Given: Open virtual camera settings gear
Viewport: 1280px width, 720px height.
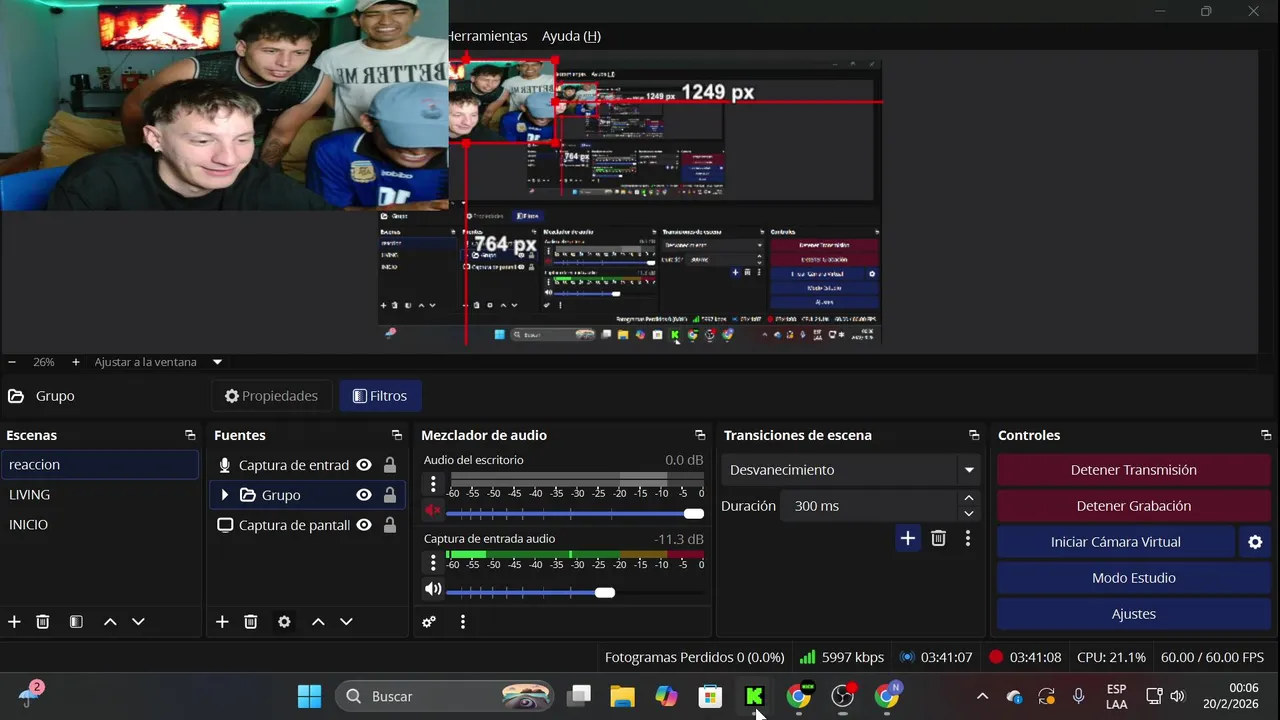Looking at the screenshot, I should [x=1255, y=542].
